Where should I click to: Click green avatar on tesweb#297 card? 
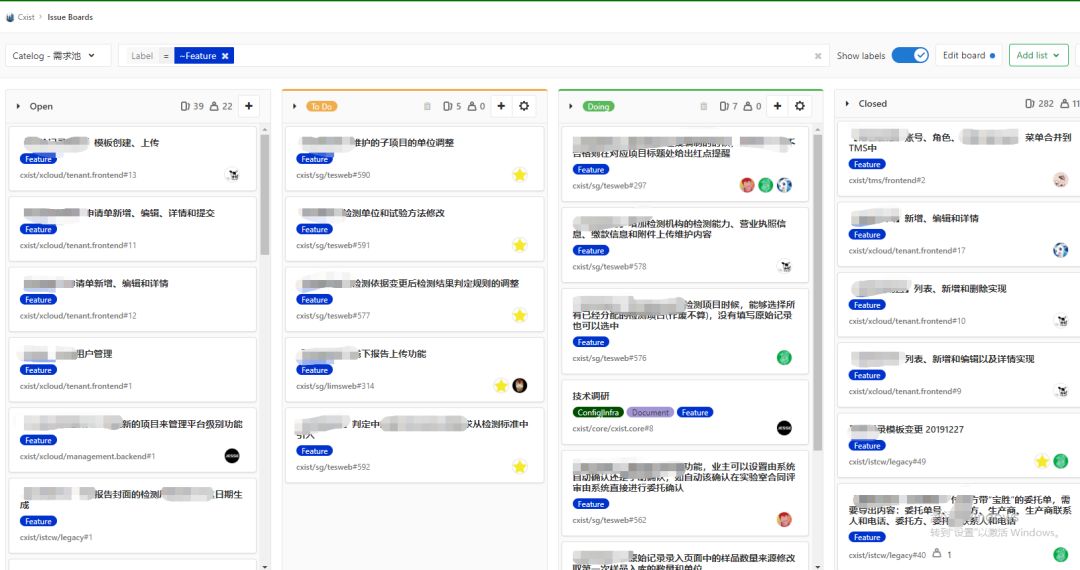click(766, 185)
